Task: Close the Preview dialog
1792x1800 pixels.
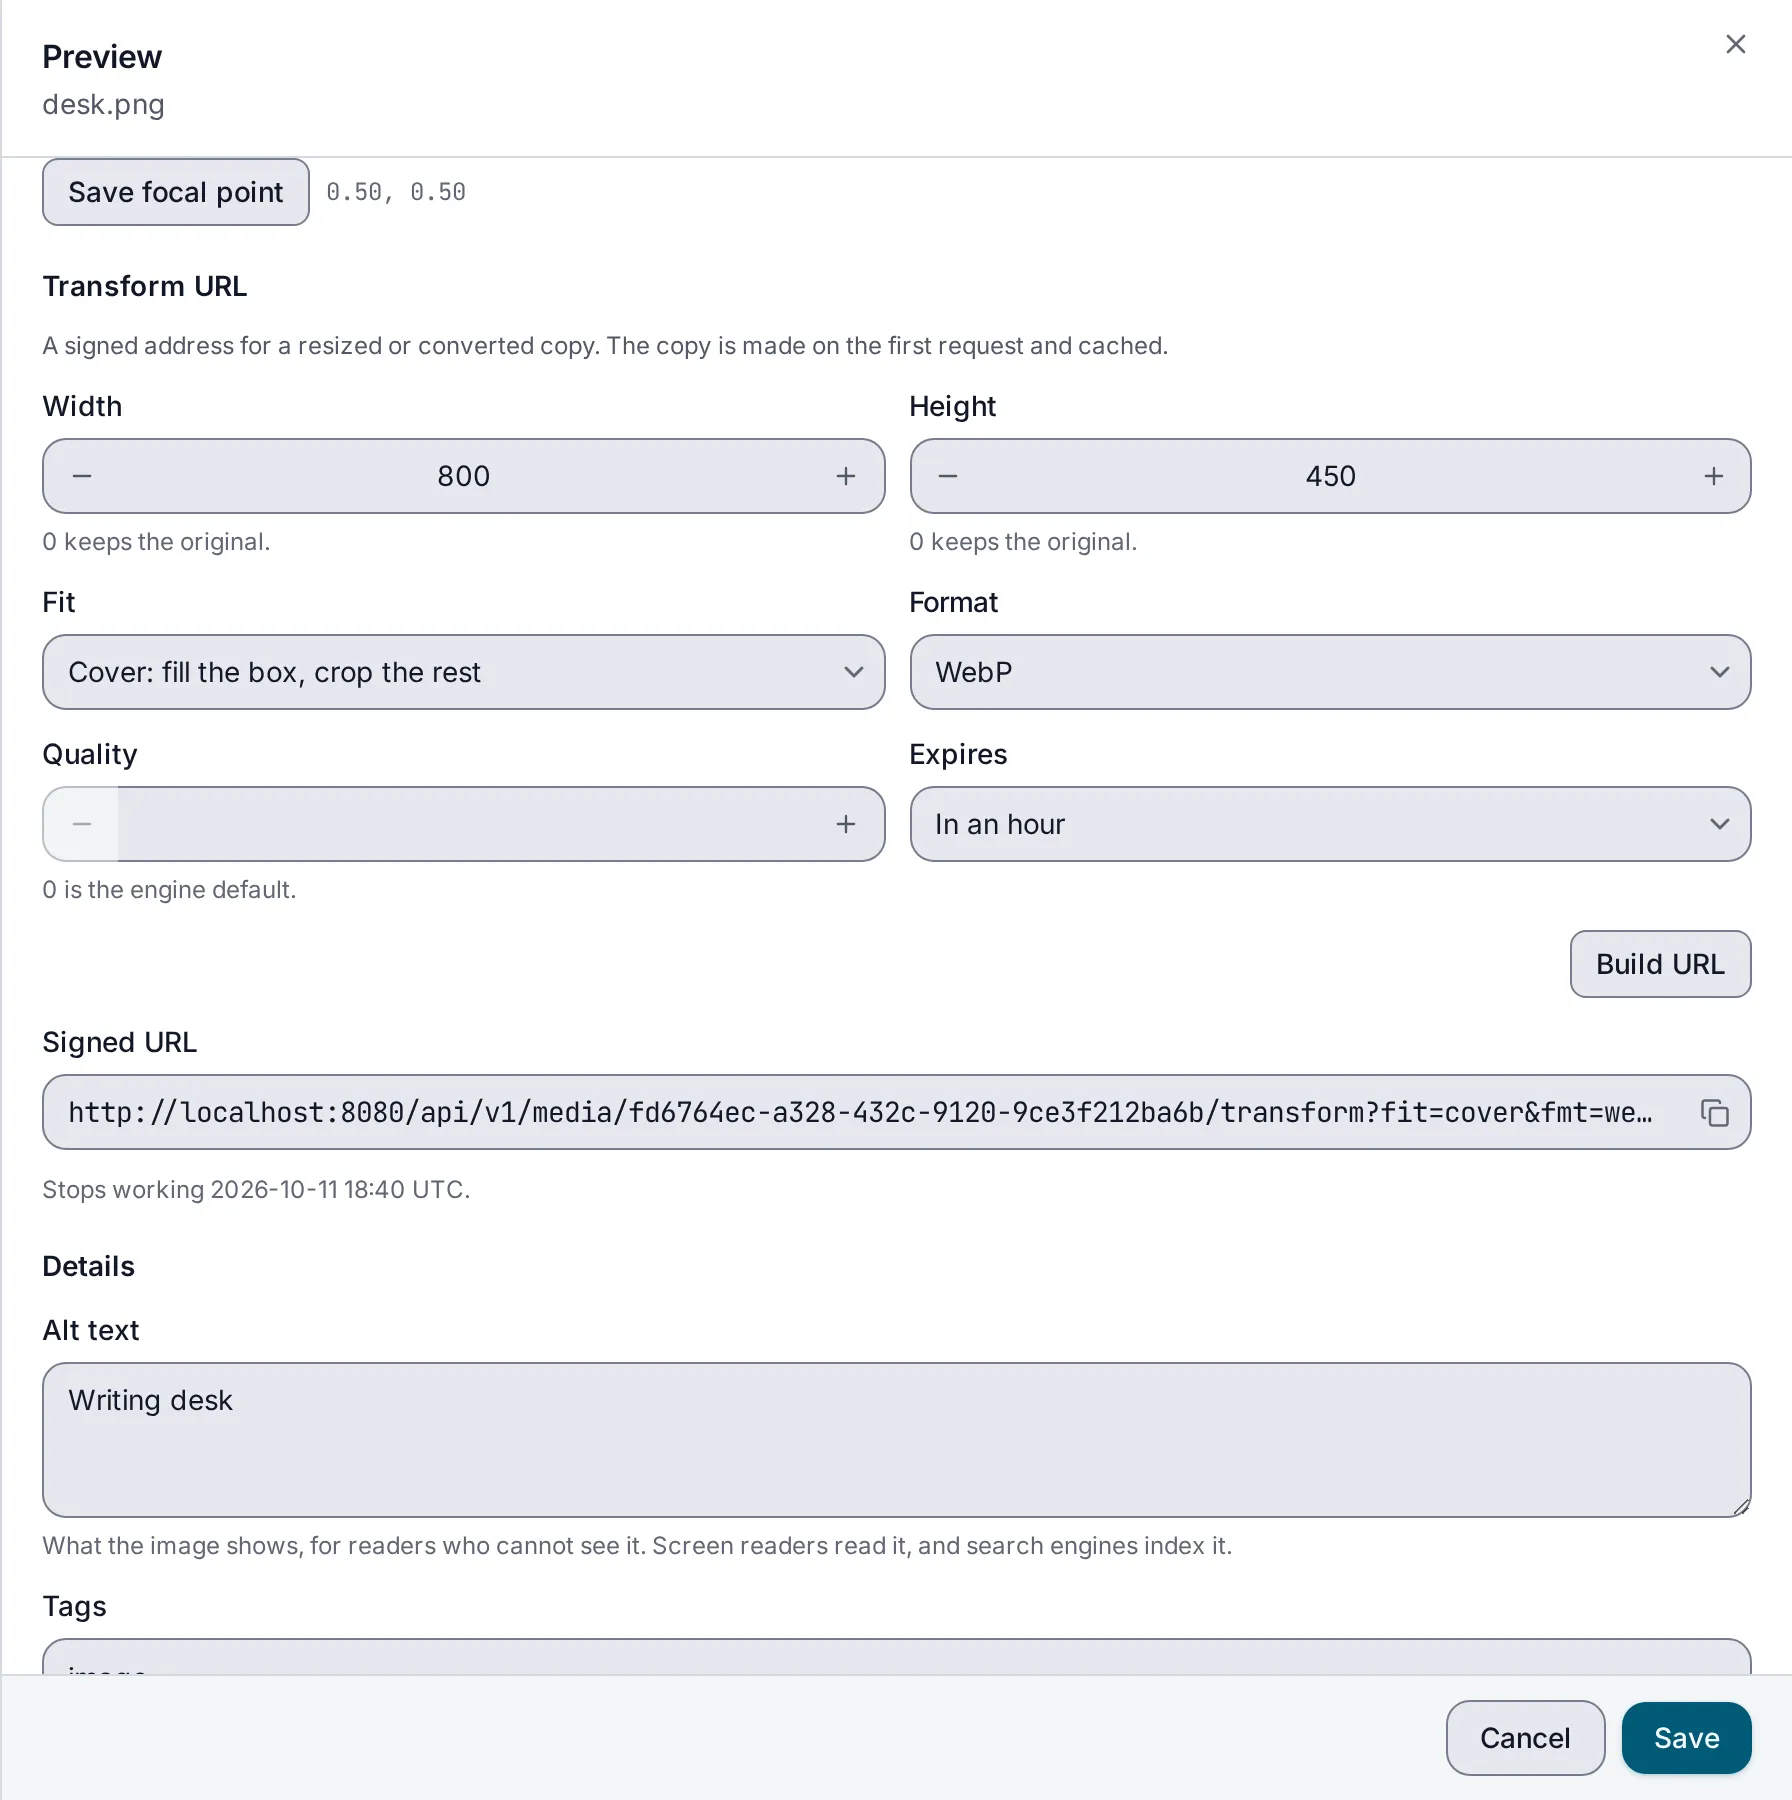Action: click(x=1736, y=44)
